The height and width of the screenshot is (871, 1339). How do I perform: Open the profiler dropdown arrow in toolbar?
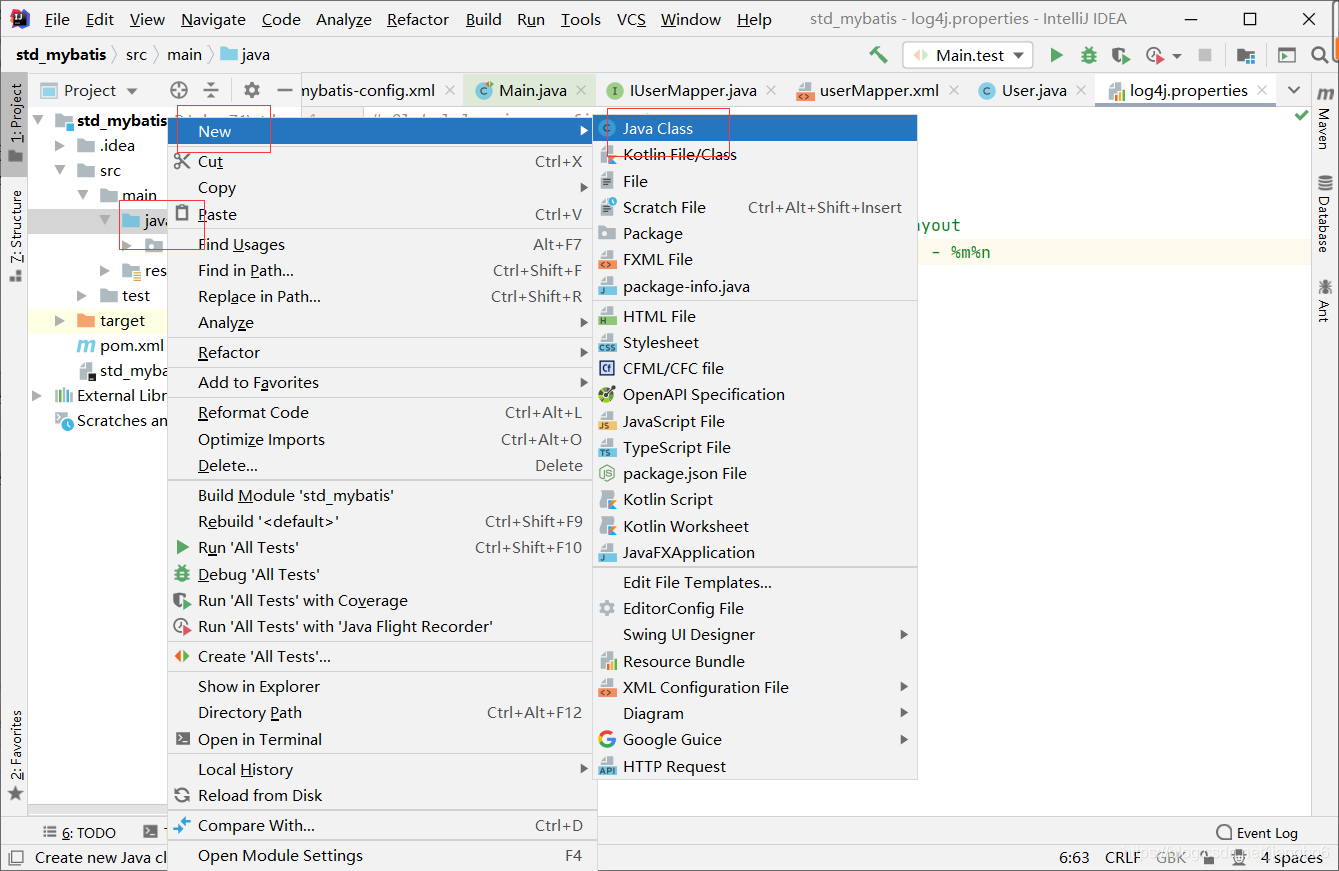click(x=1177, y=56)
